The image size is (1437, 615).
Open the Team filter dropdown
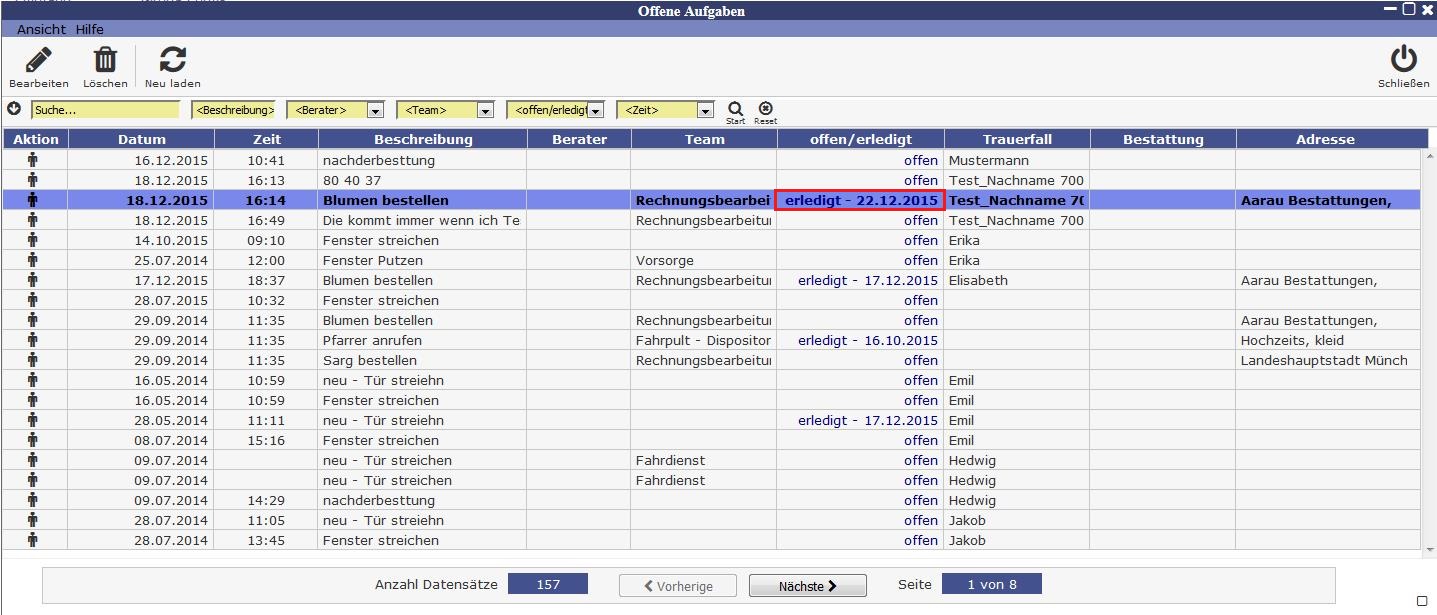[x=485, y=110]
